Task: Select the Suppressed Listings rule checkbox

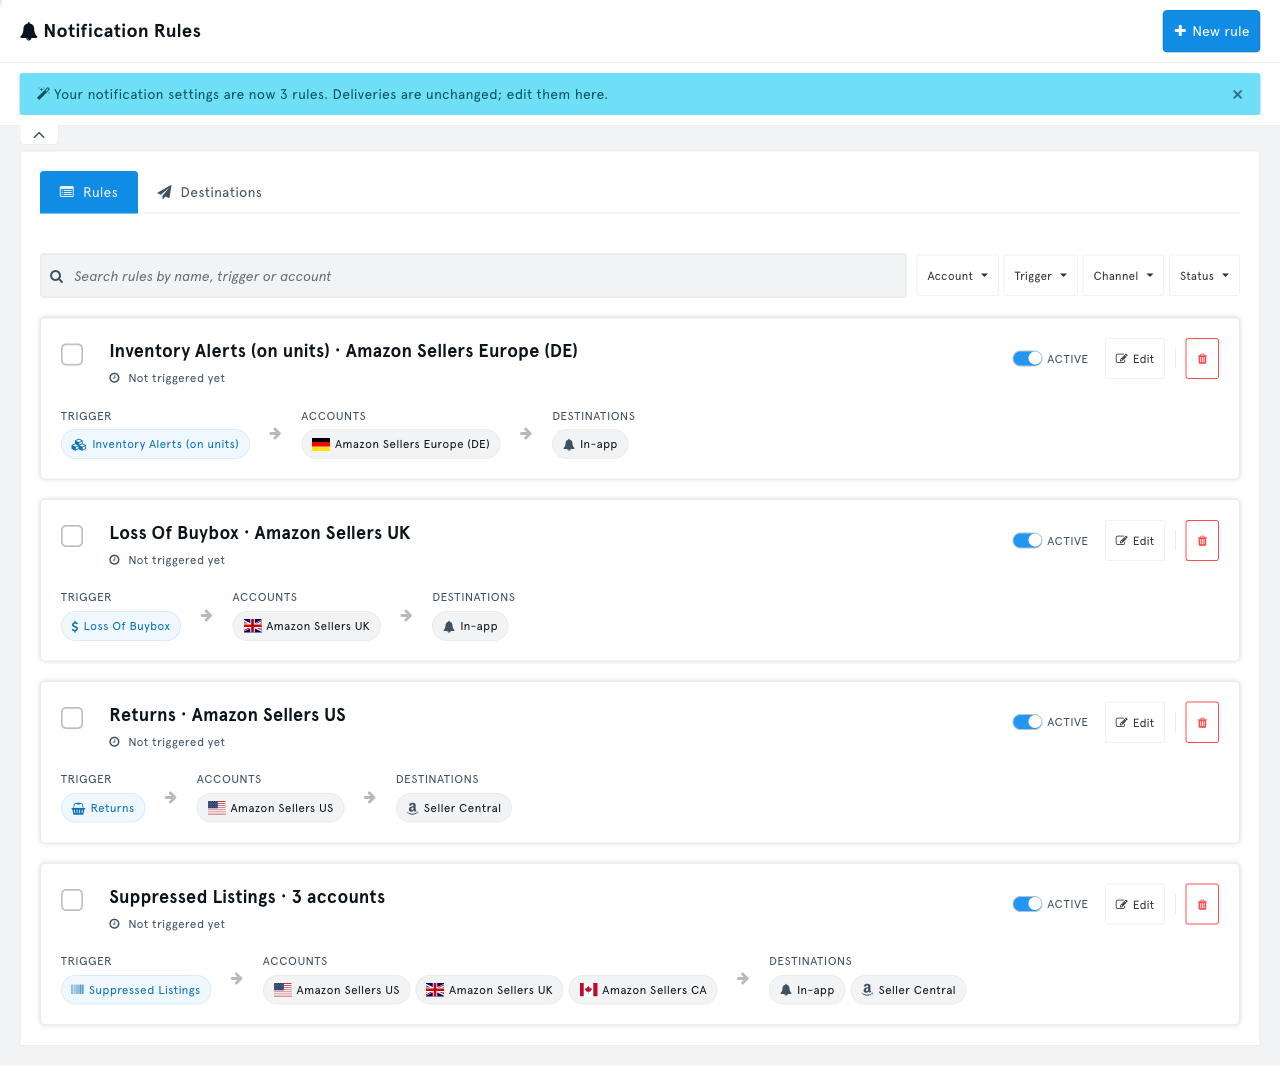Action: click(72, 901)
